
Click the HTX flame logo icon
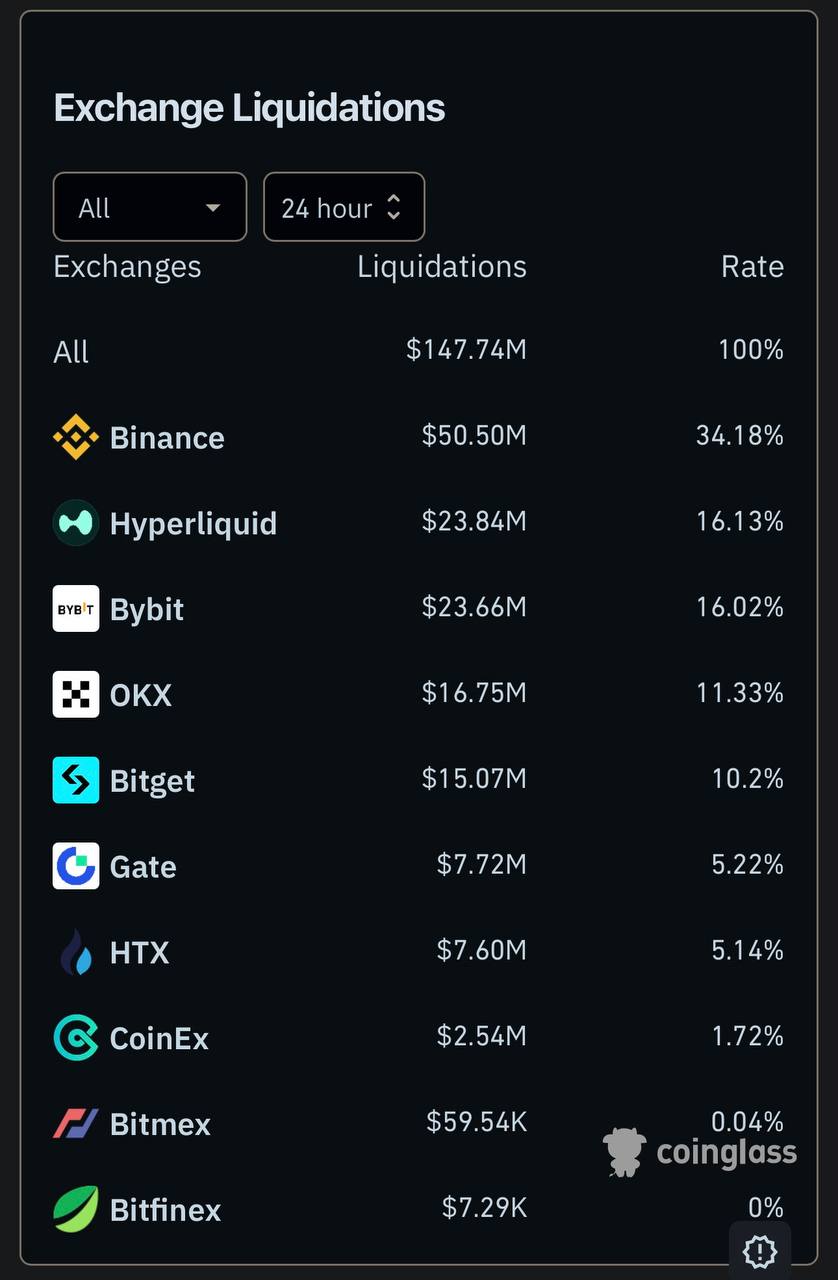[76, 952]
